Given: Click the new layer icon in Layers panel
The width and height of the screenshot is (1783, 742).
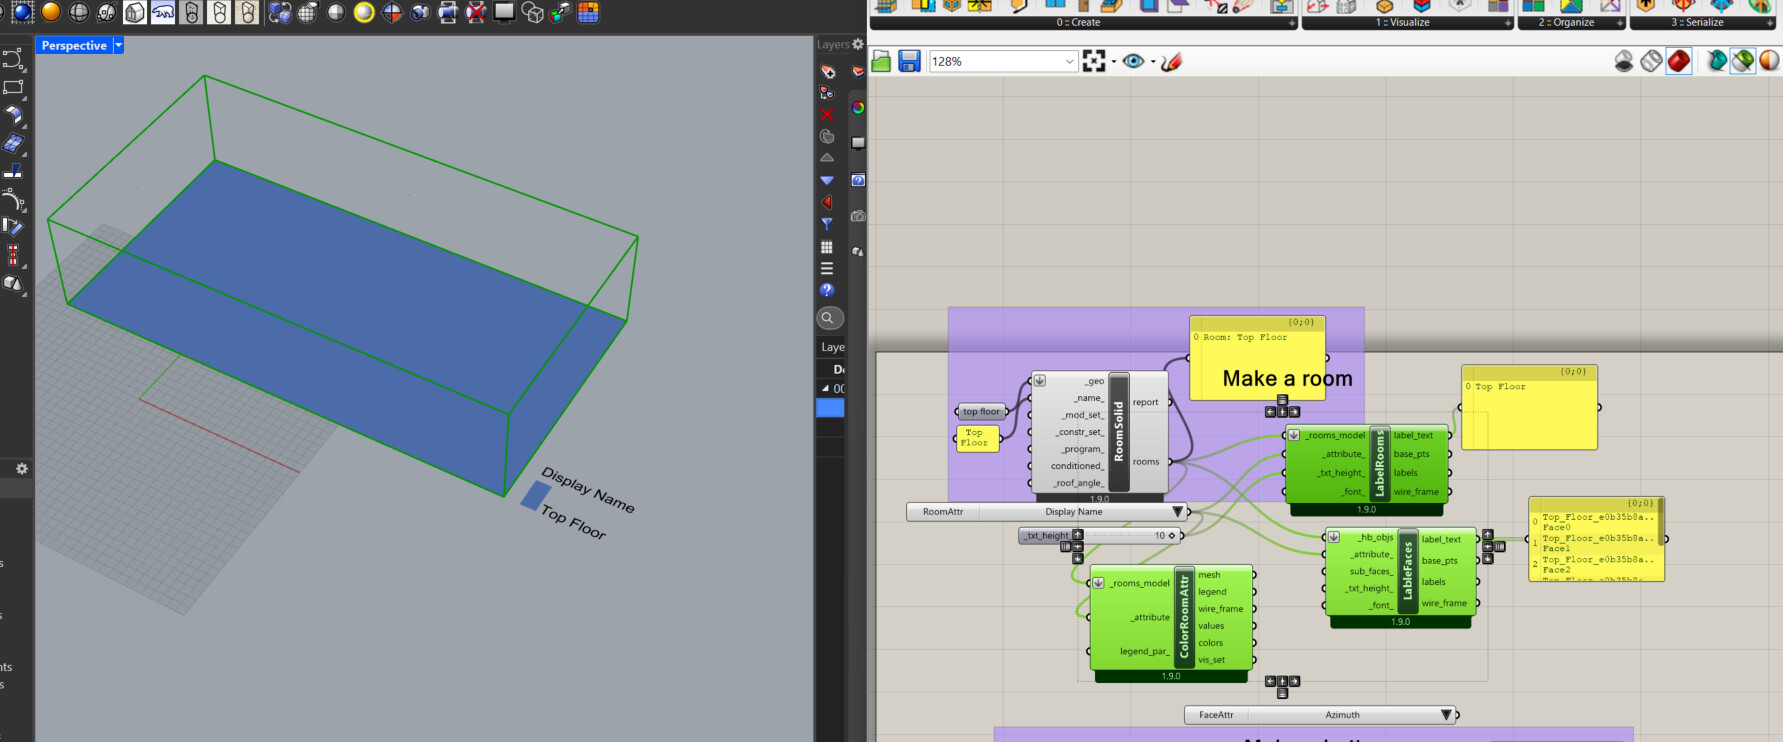Looking at the screenshot, I should click(827, 71).
